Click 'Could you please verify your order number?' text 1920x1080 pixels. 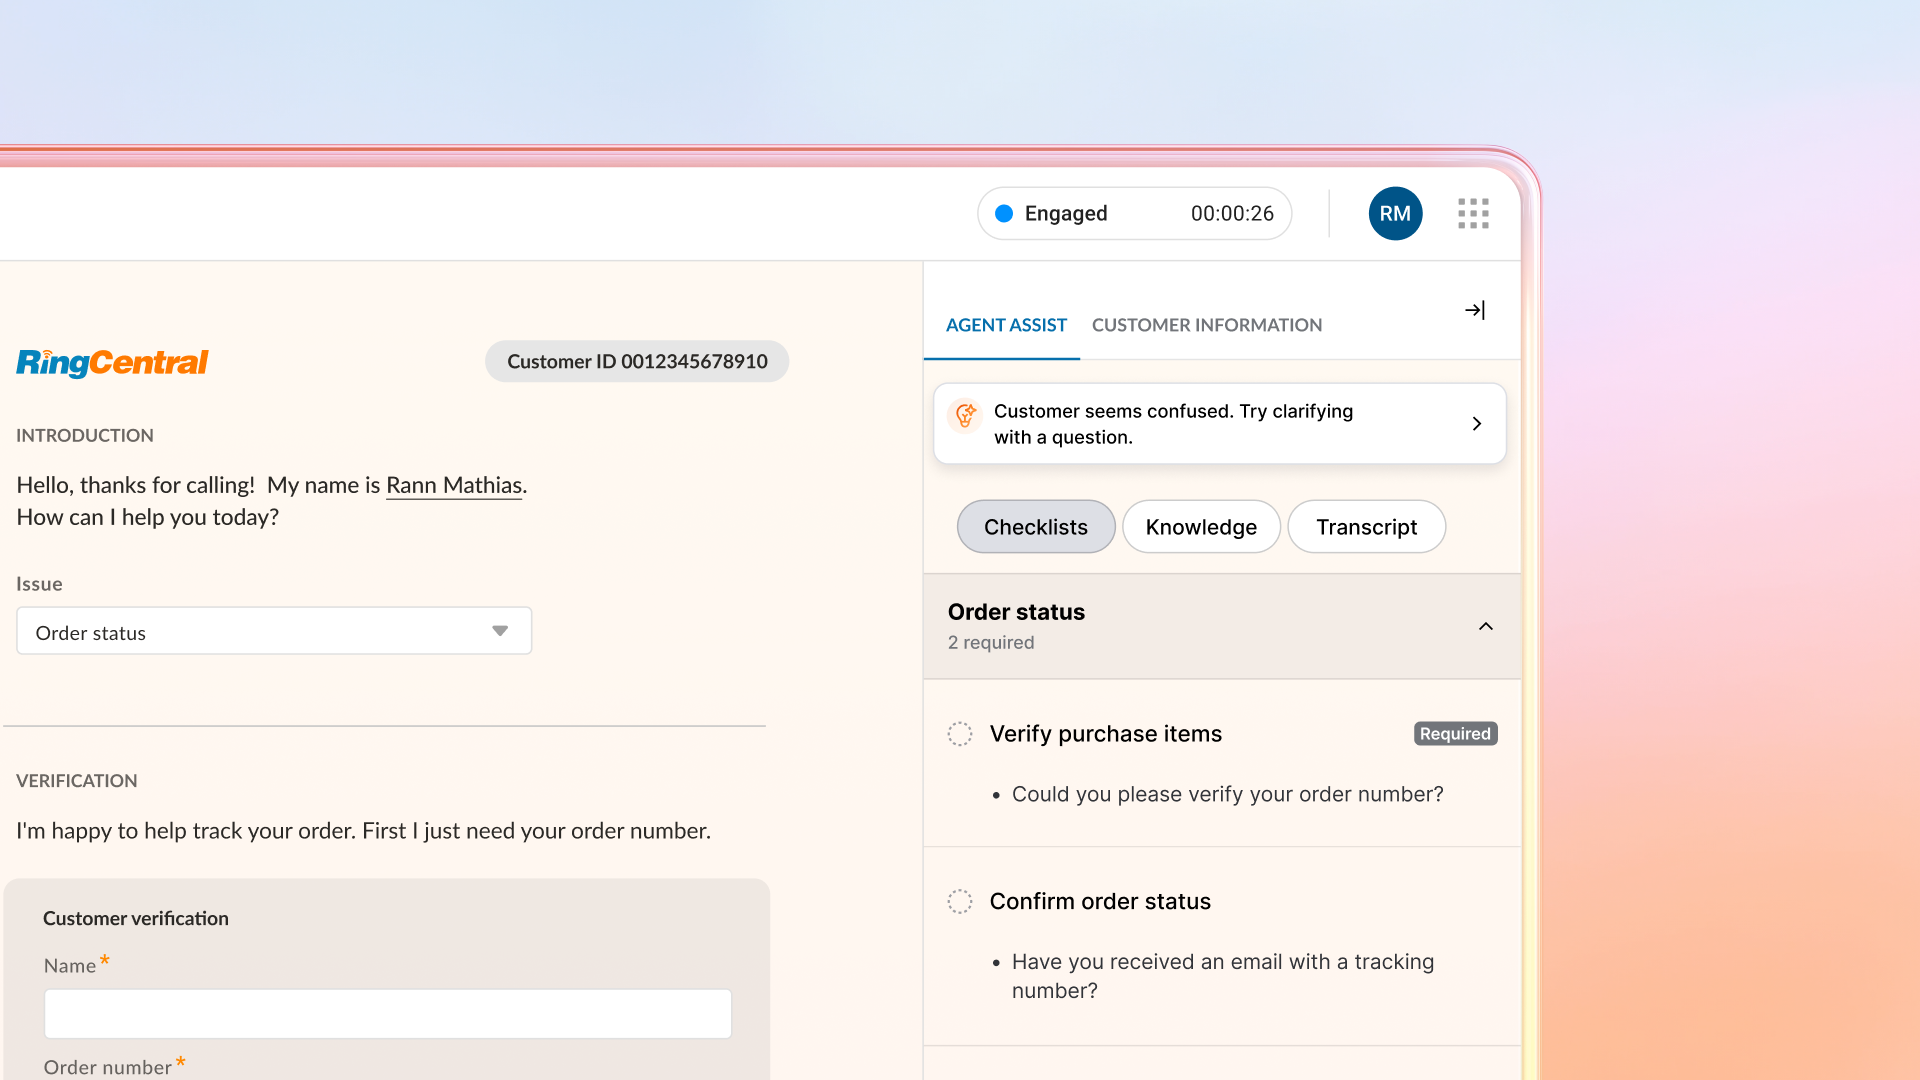tap(1228, 794)
